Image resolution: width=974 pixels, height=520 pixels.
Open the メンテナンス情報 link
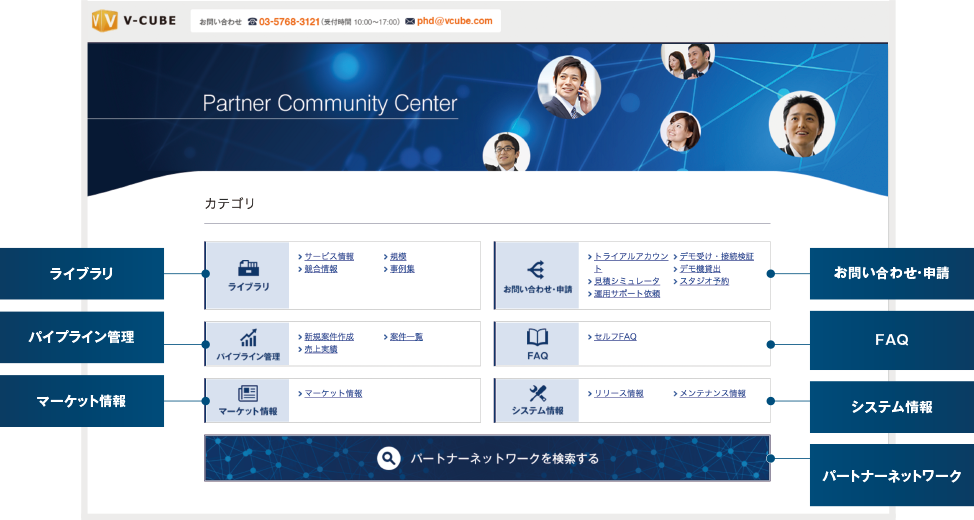712,393
